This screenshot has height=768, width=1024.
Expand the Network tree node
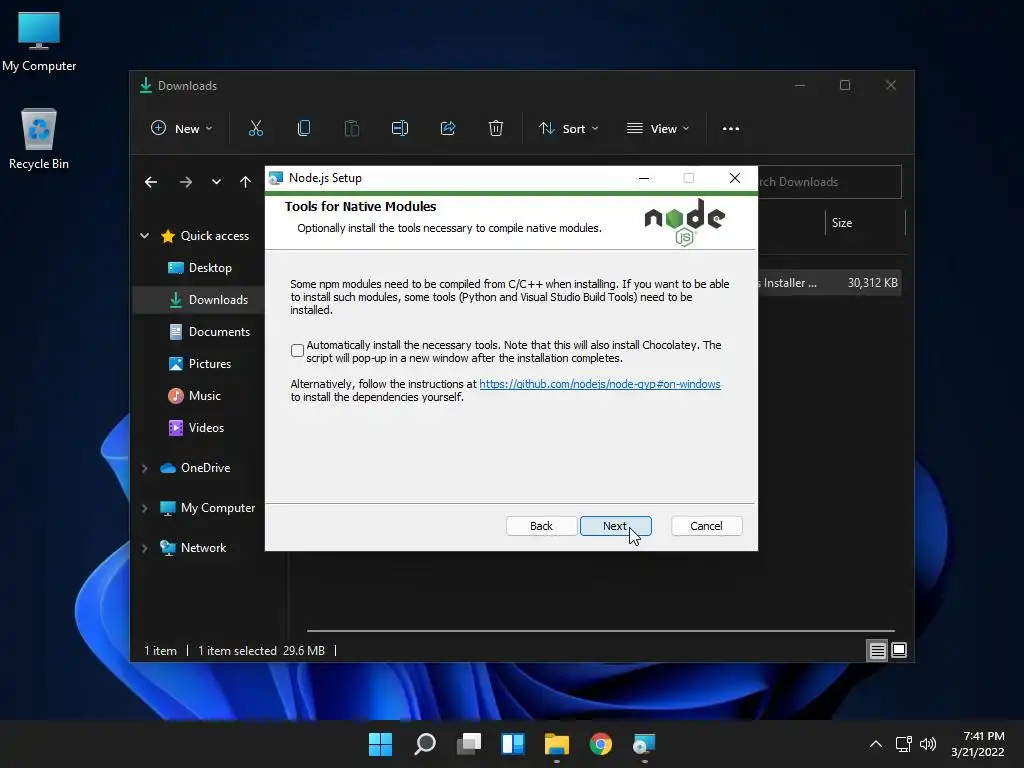[x=144, y=548]
